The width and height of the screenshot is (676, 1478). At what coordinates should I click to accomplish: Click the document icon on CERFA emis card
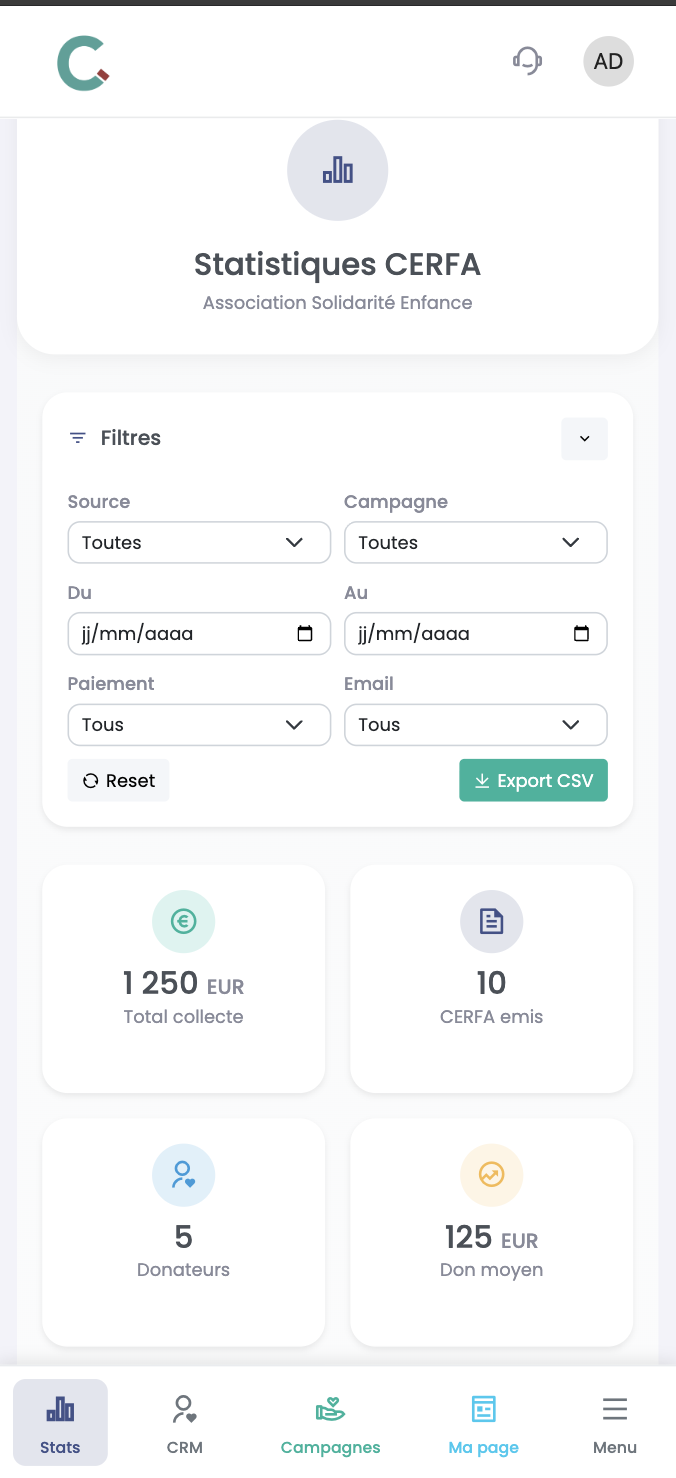pyautogui.click(x=491, y=921)
